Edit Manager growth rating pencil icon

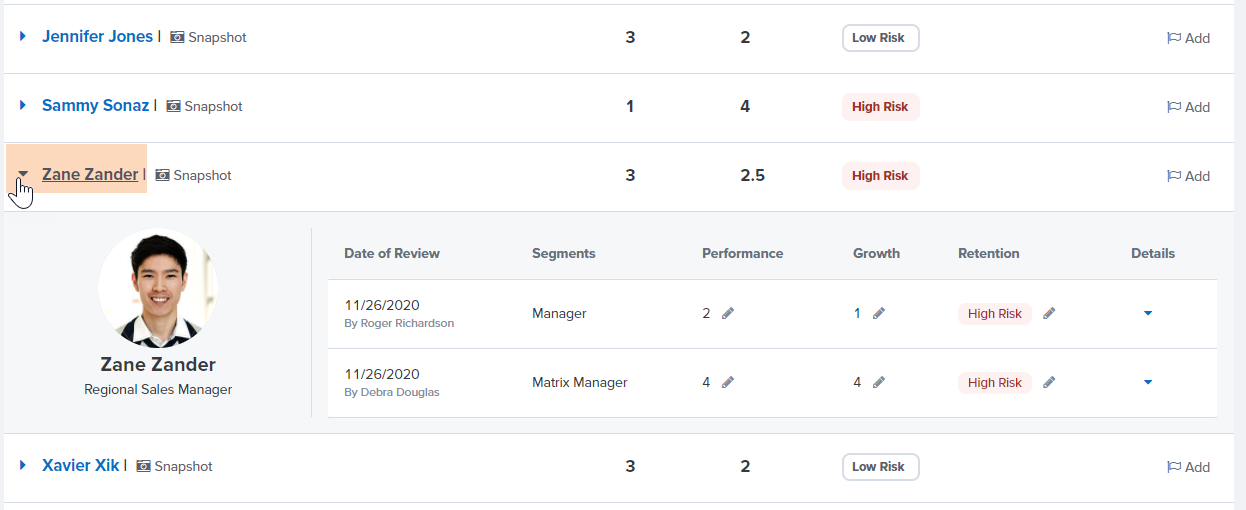point(878,314)
